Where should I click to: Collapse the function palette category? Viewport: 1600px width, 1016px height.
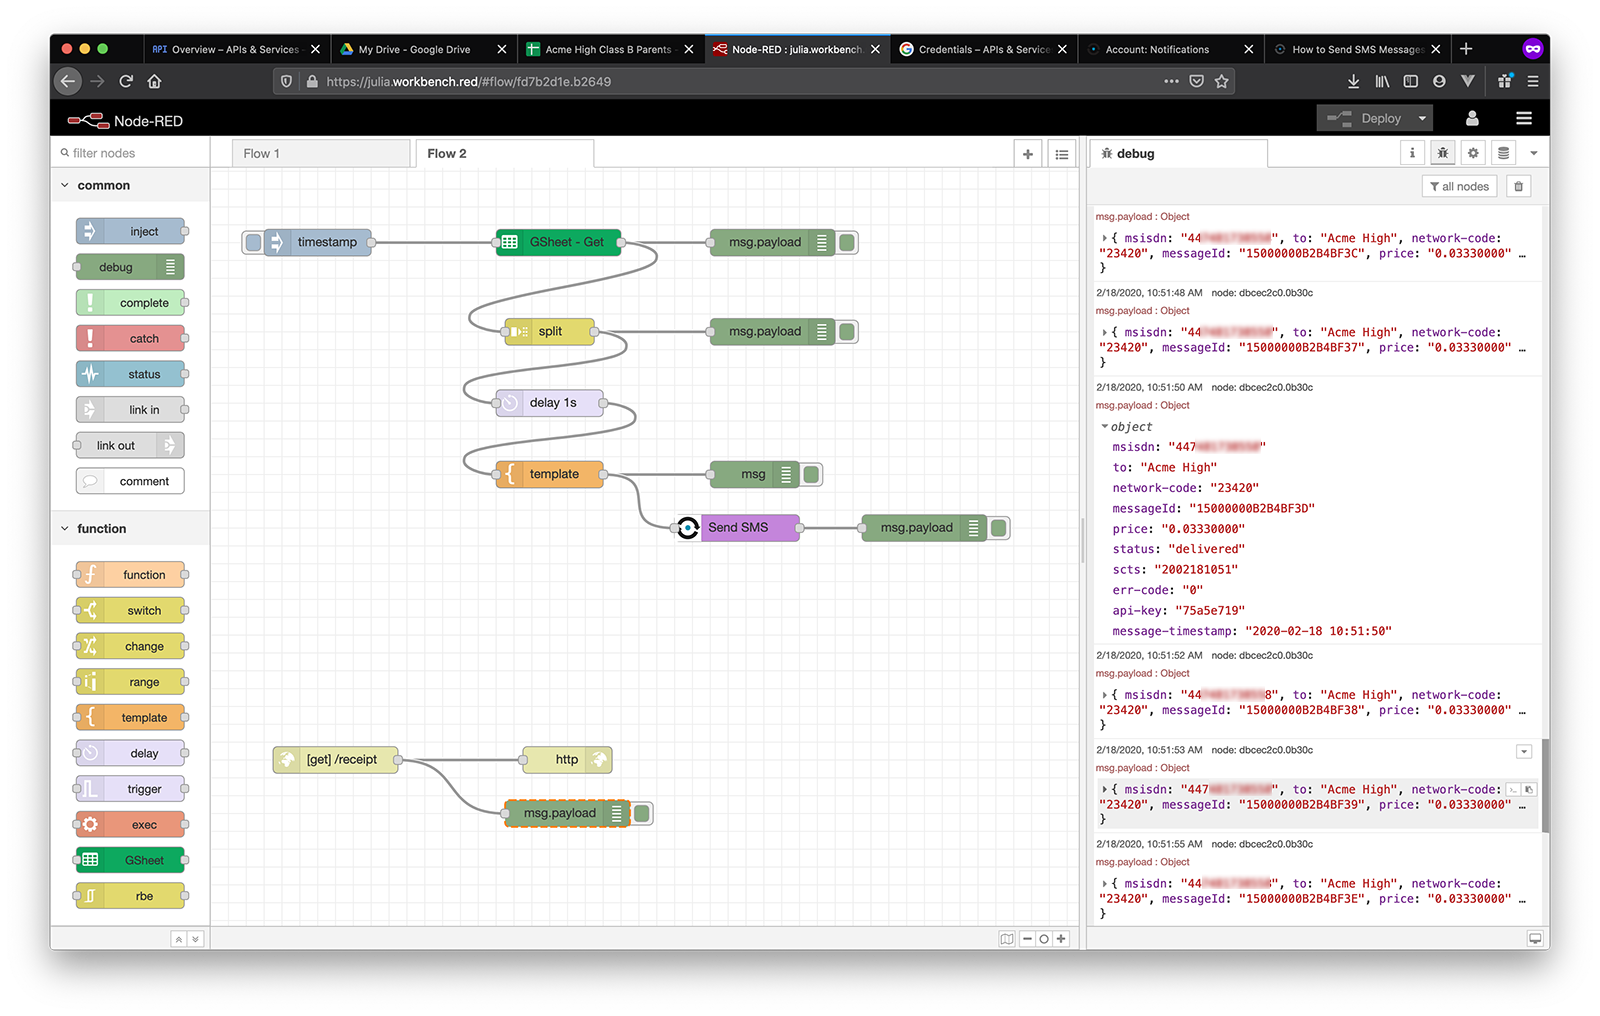pos(65,528)
